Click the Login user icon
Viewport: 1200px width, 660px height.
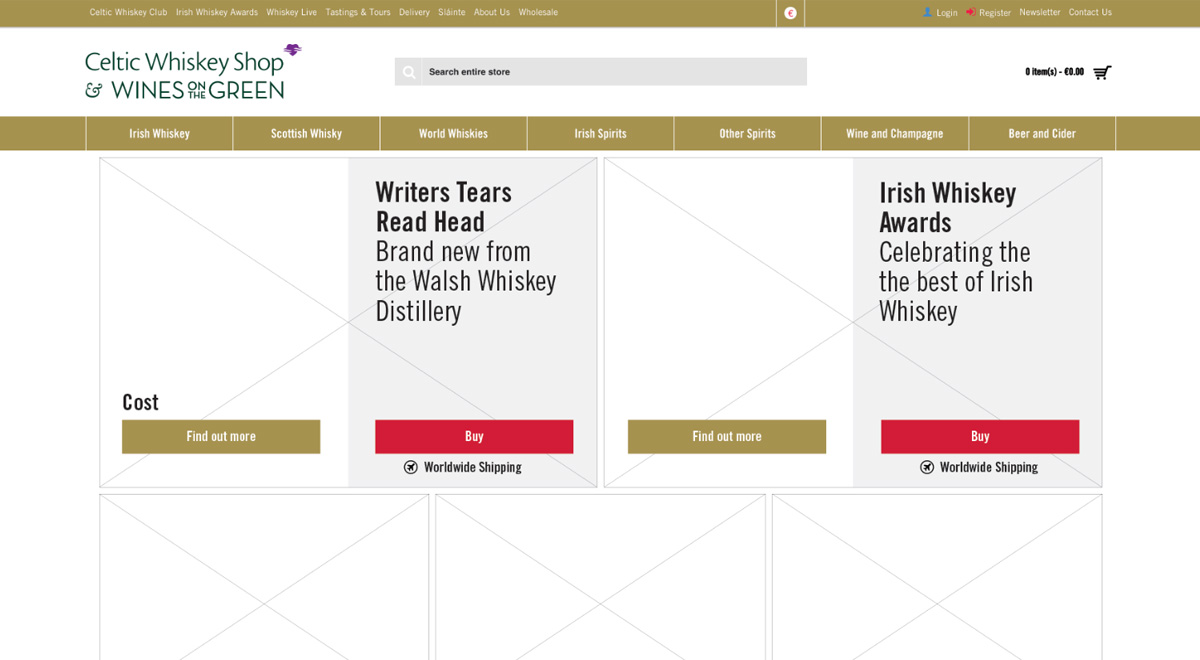928,12
